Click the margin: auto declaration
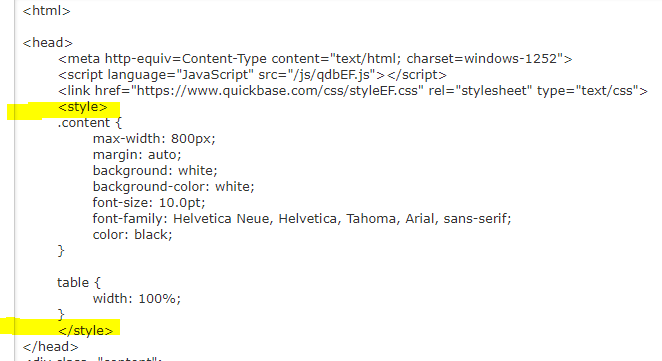Screen dimensions: 662x361 pyautogui.click(x=137, y=155)
